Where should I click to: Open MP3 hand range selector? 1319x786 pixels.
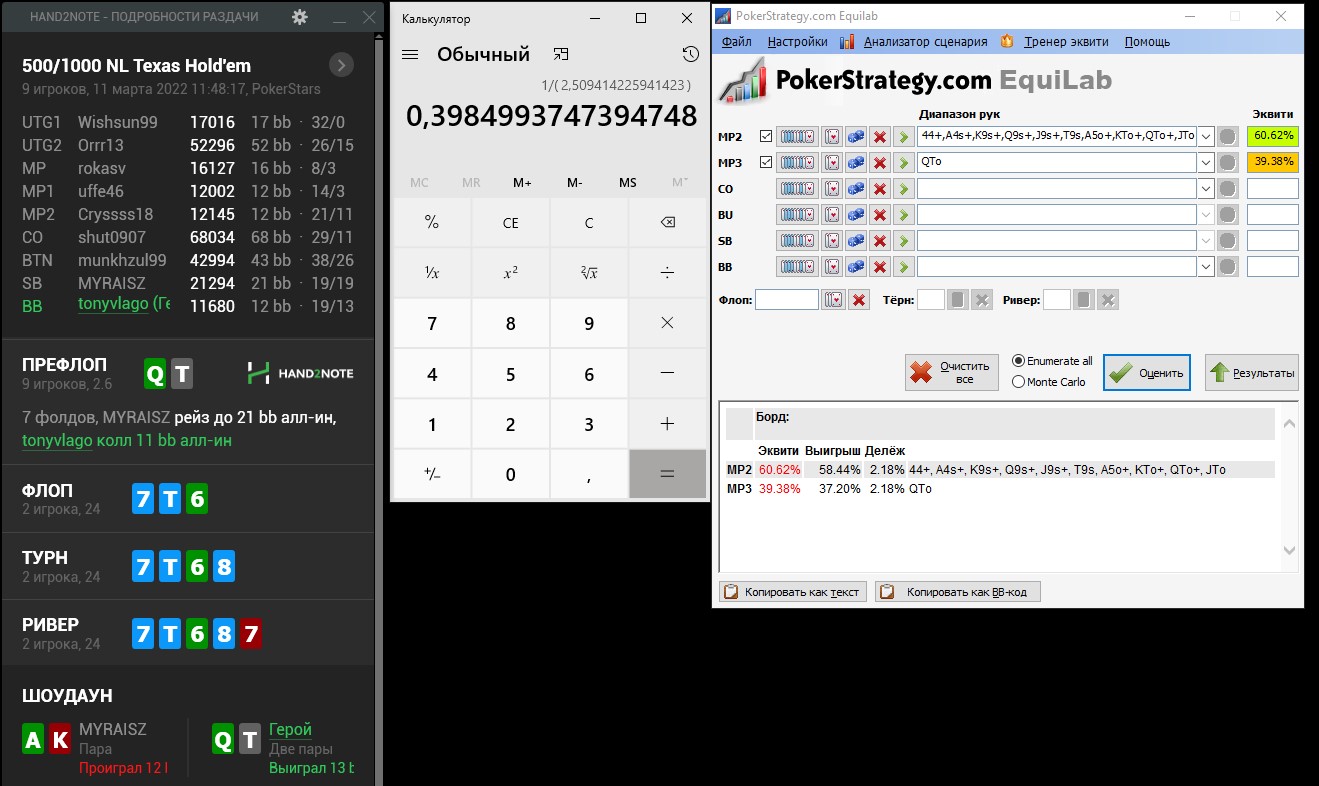click(x=797, y=162)
